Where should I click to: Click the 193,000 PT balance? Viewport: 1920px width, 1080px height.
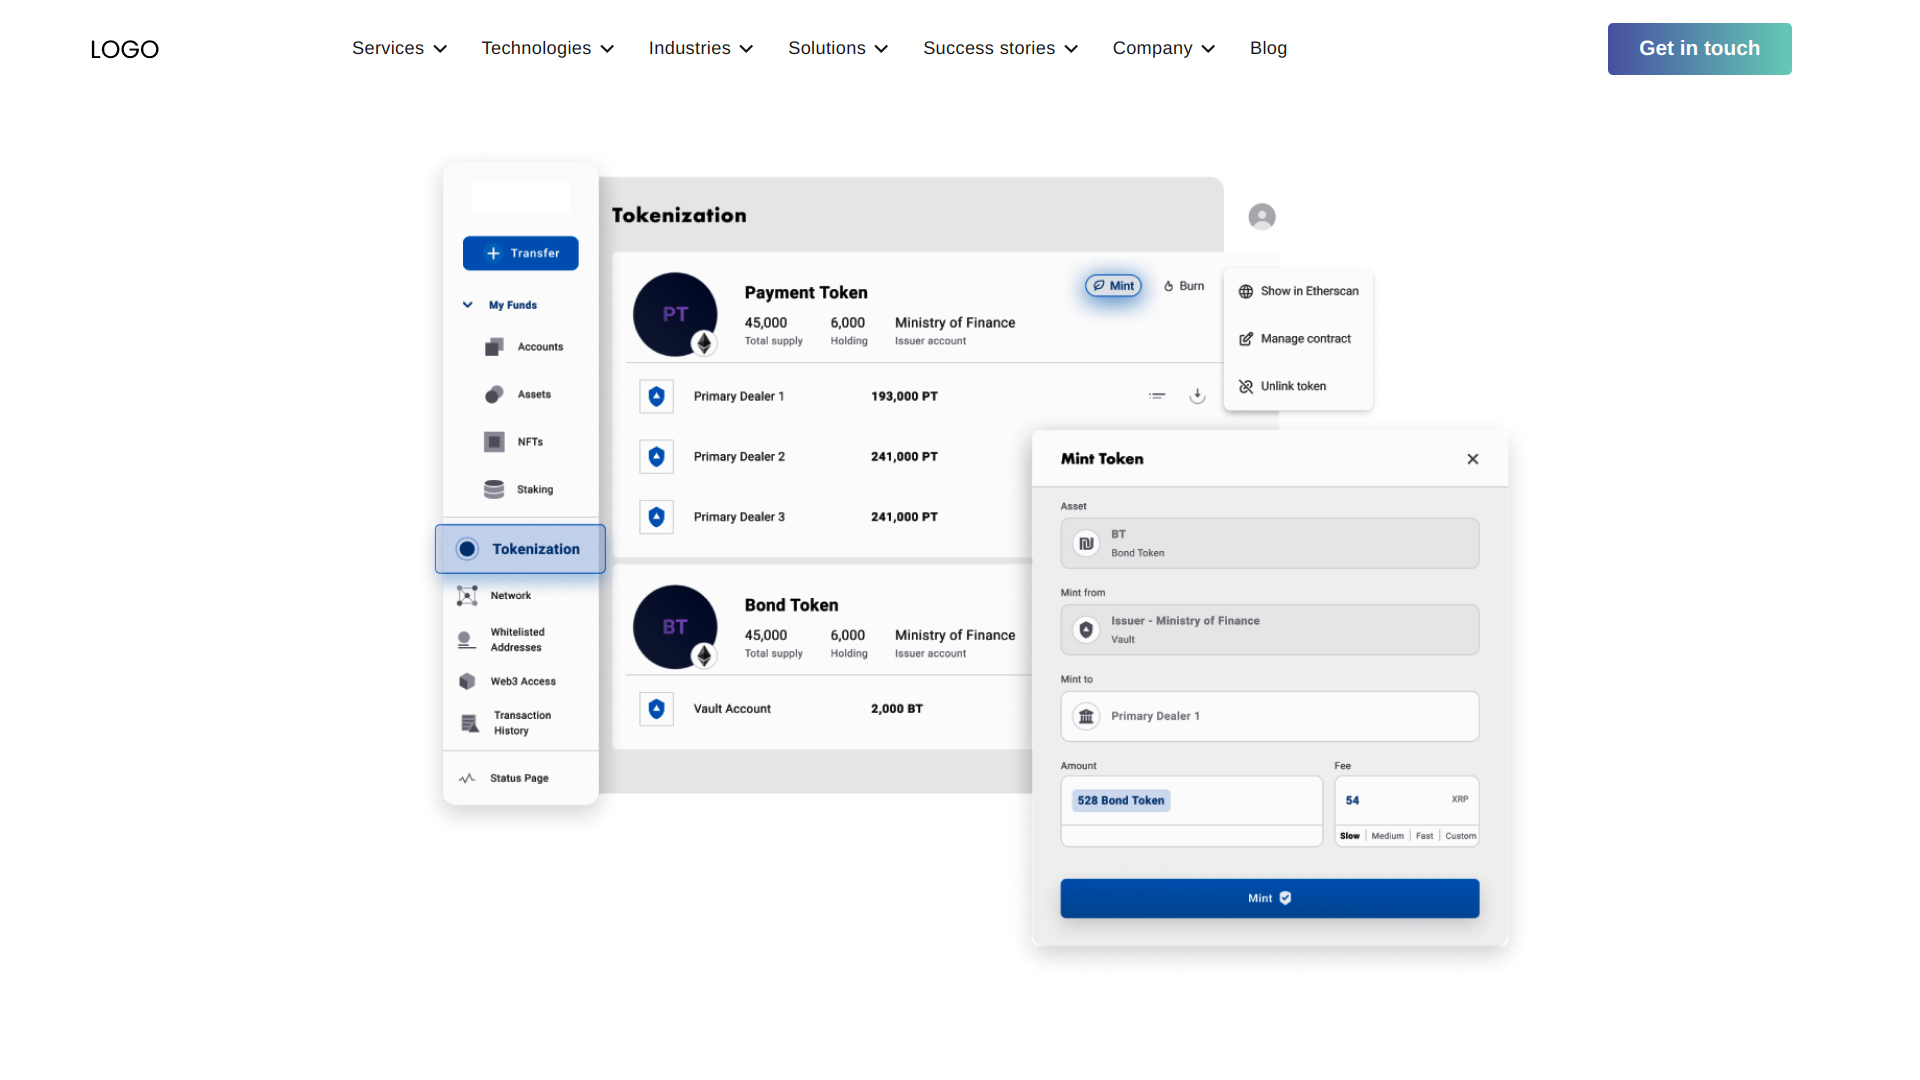tap(904, 397)
